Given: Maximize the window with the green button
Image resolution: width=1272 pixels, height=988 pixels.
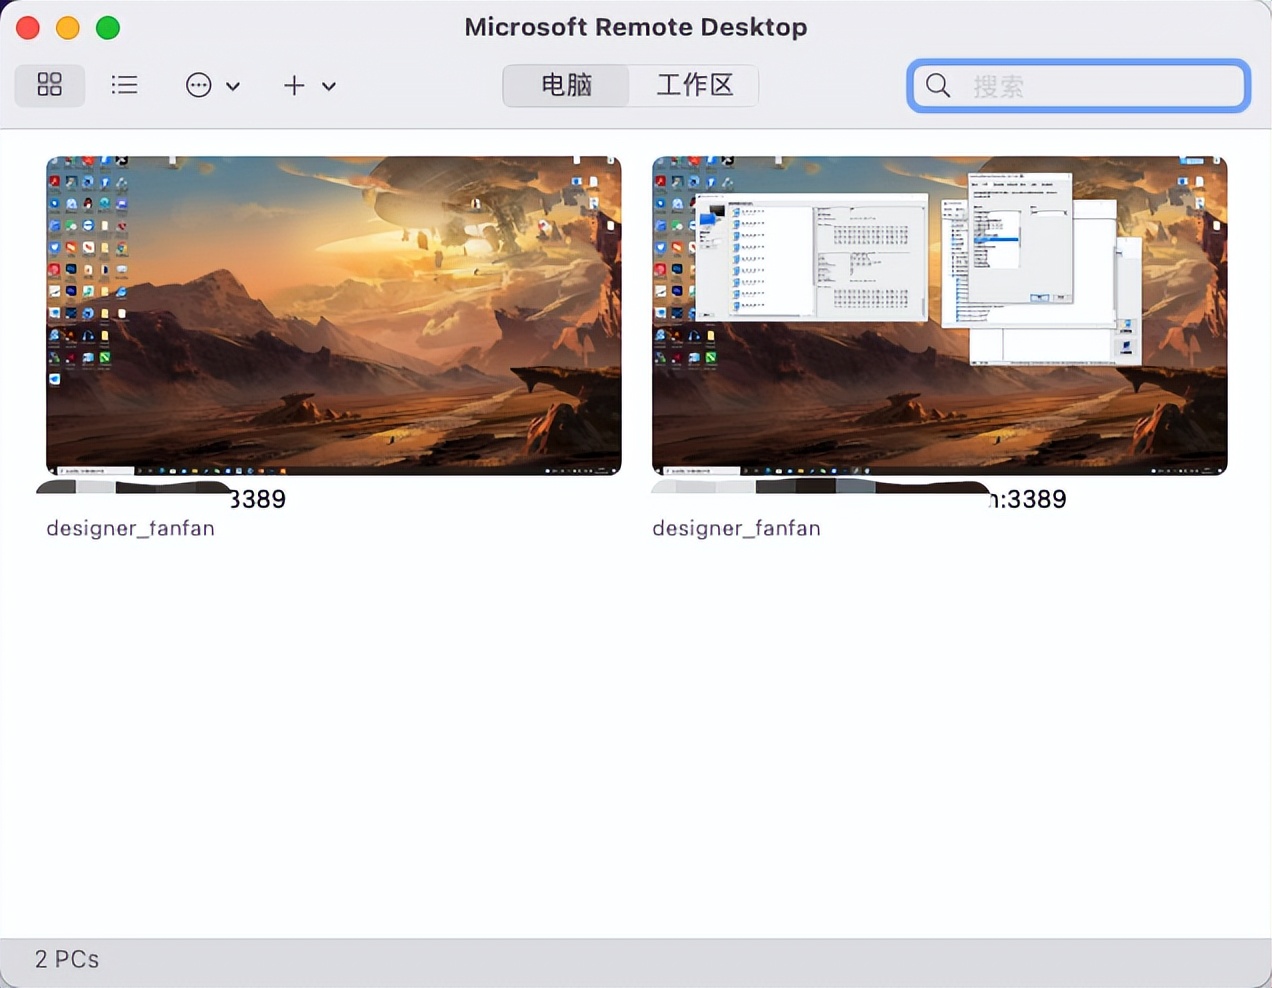Looking at the screenshot, I should tap(108, 28).
